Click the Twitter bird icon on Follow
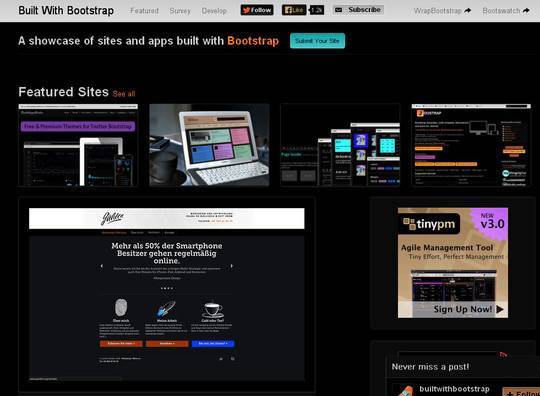Viewport: 540px width, 396px height. [x=246, y=10]
